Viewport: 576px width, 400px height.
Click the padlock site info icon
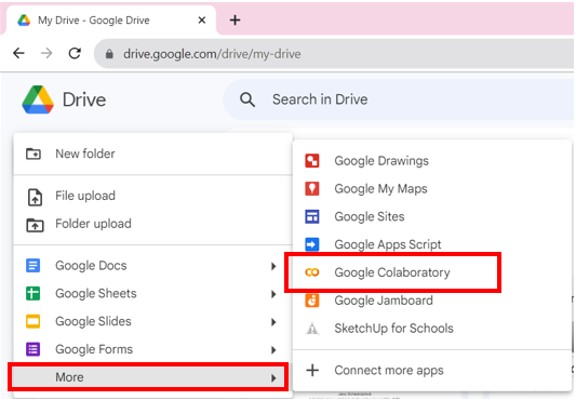pyautogui.click(x=109, y=54)
